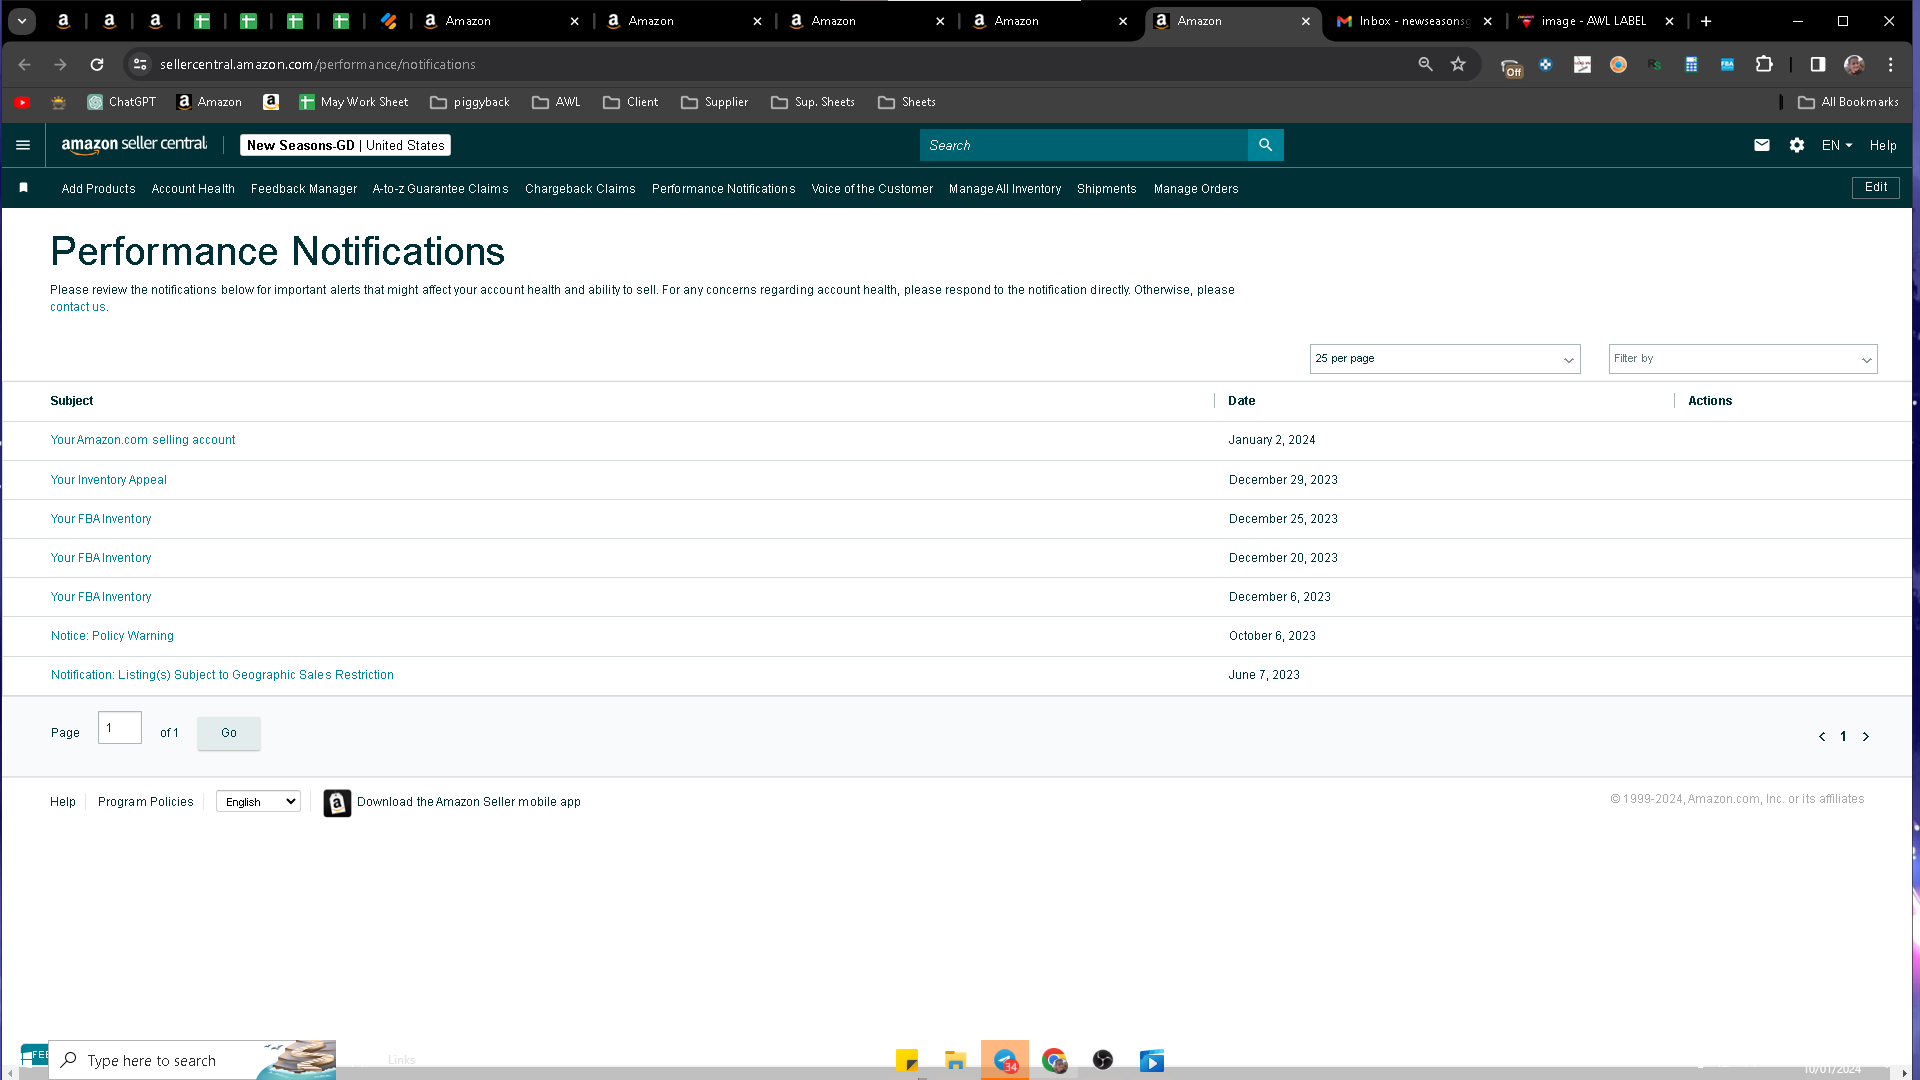
Task: Open Program Policies in the footer
Action: [146, 802]
